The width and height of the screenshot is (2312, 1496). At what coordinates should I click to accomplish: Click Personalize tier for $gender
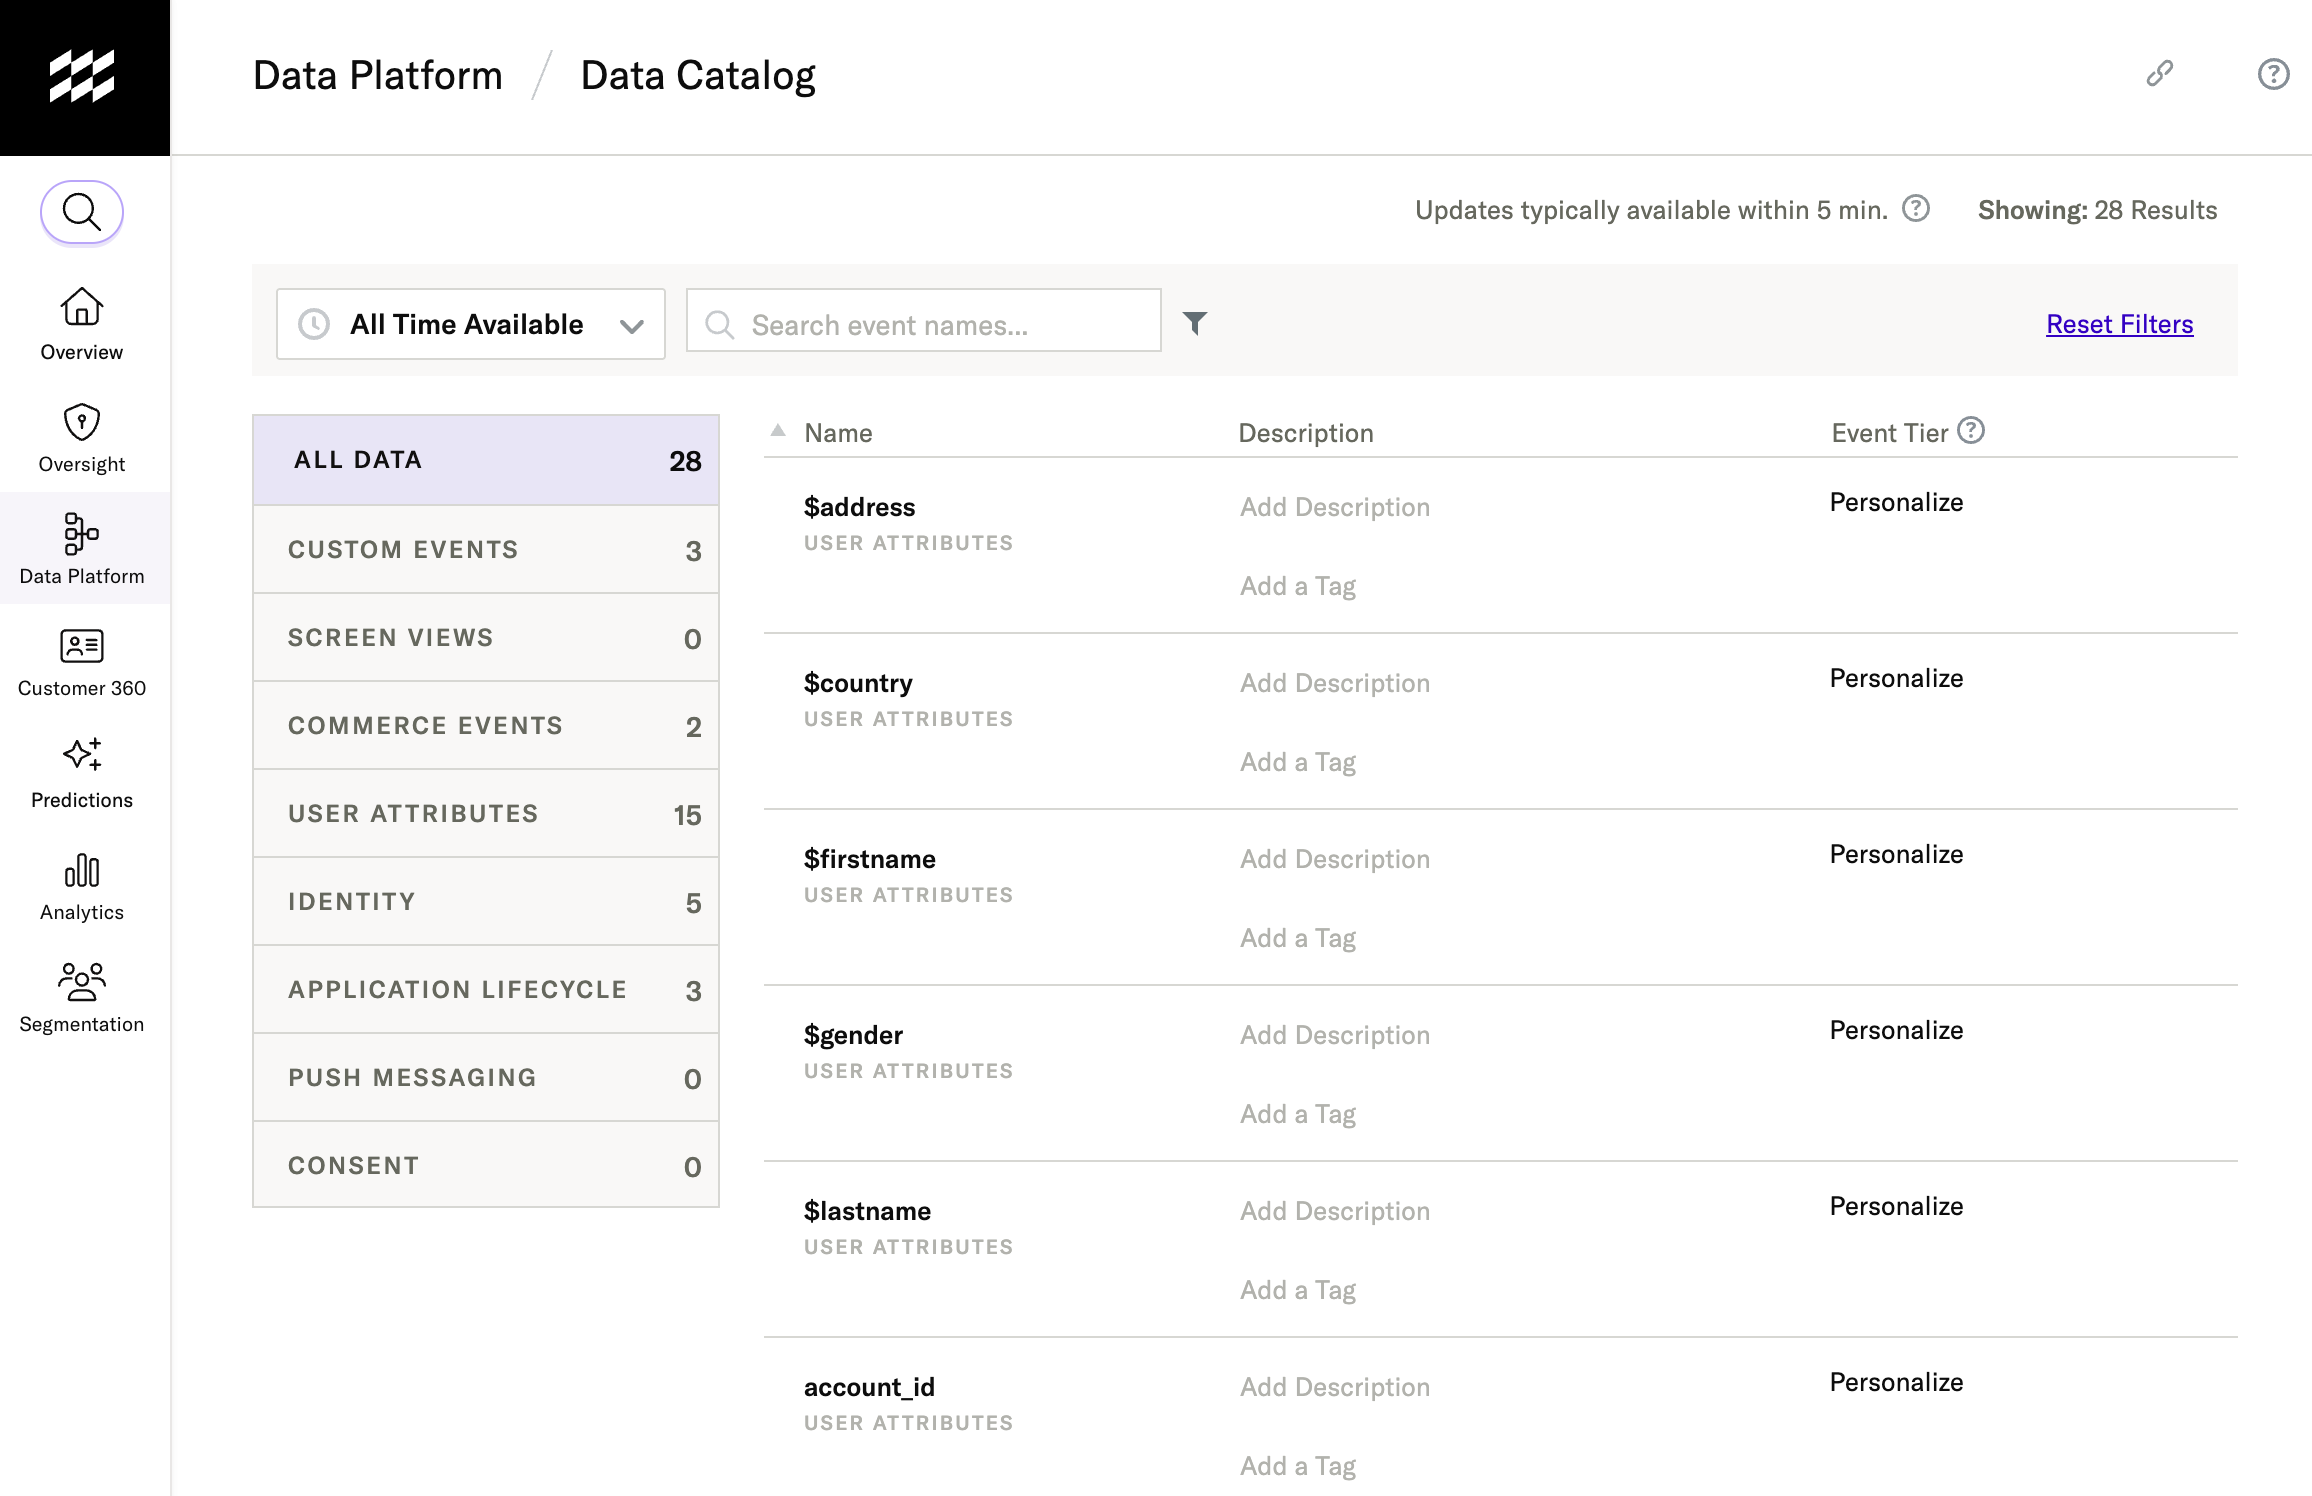pos(1896,1030)
